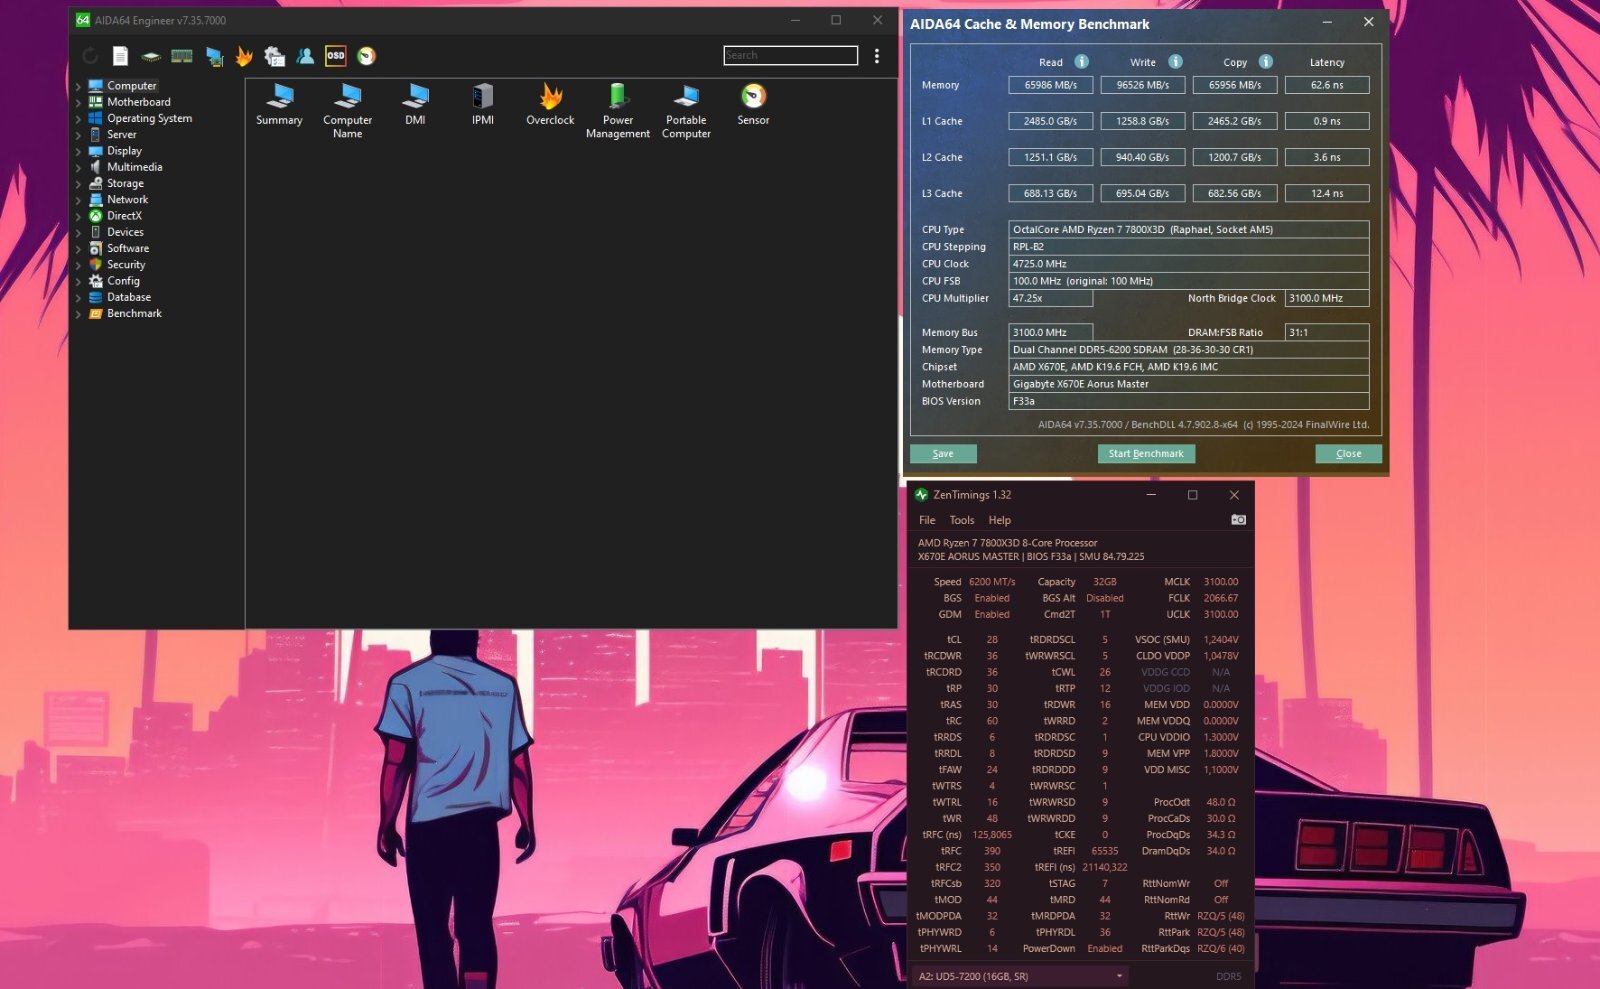1600x989 pixels.
Task: Select DirectX in the AIDA64 tree
Action: point(124,216)
